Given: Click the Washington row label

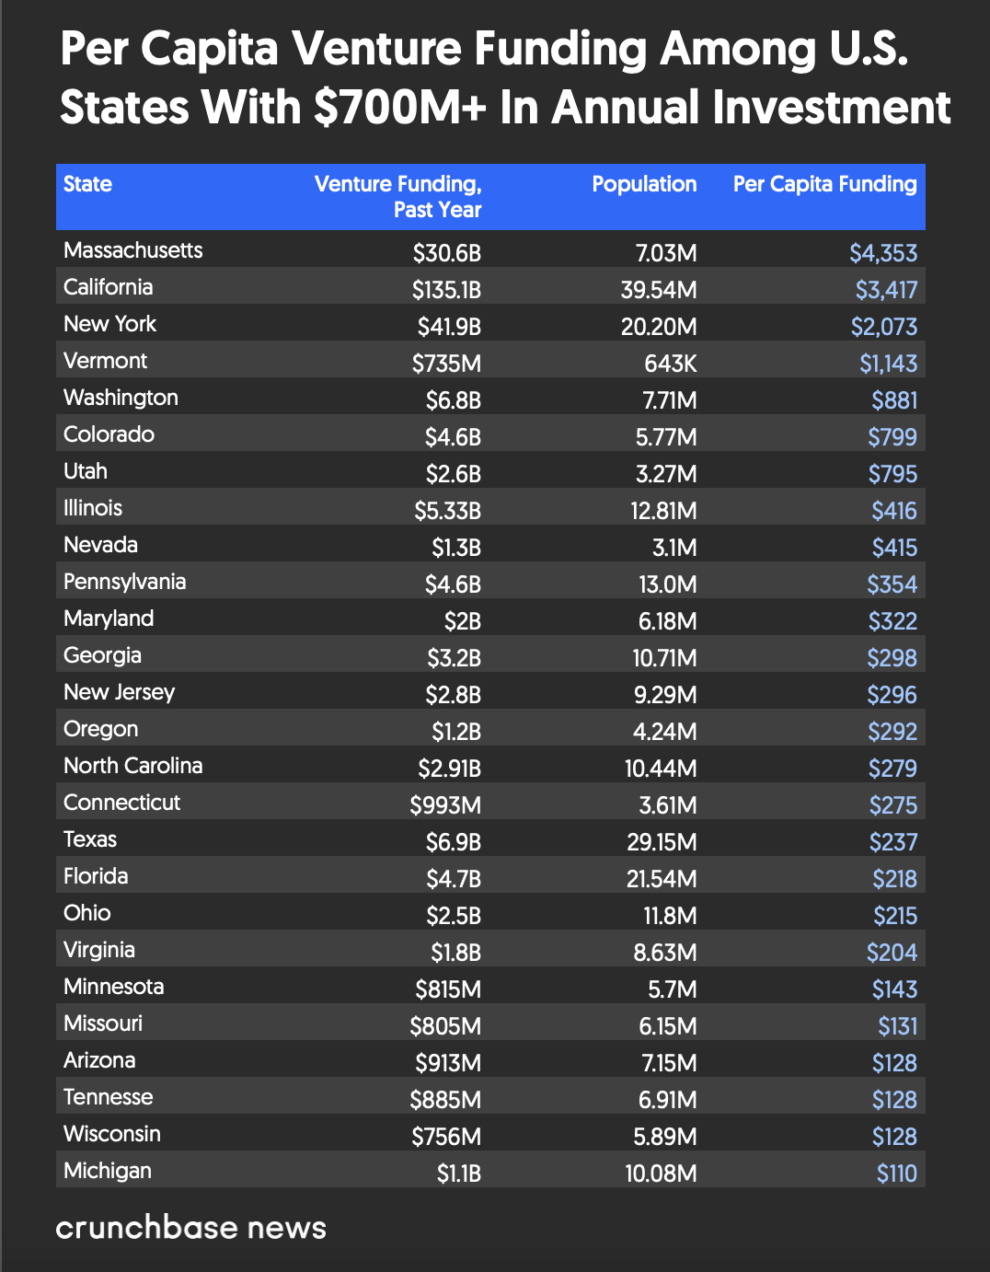Looking at the screenshot, I should pyautogui.click(x=121, y=398).
